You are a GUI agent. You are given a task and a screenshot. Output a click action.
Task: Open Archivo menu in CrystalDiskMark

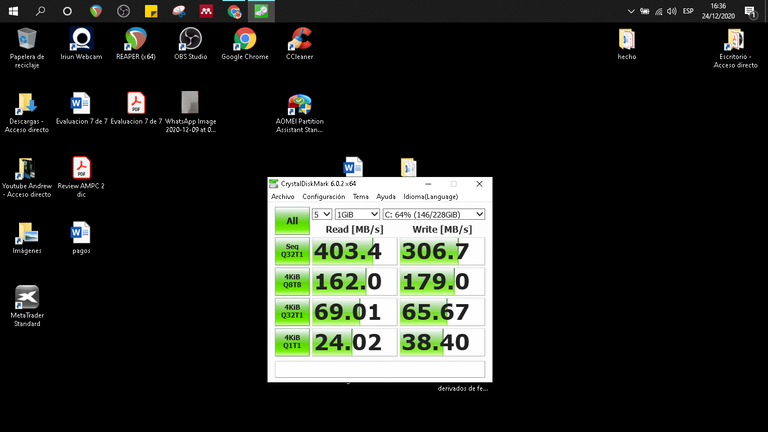(x=283, y=196)
